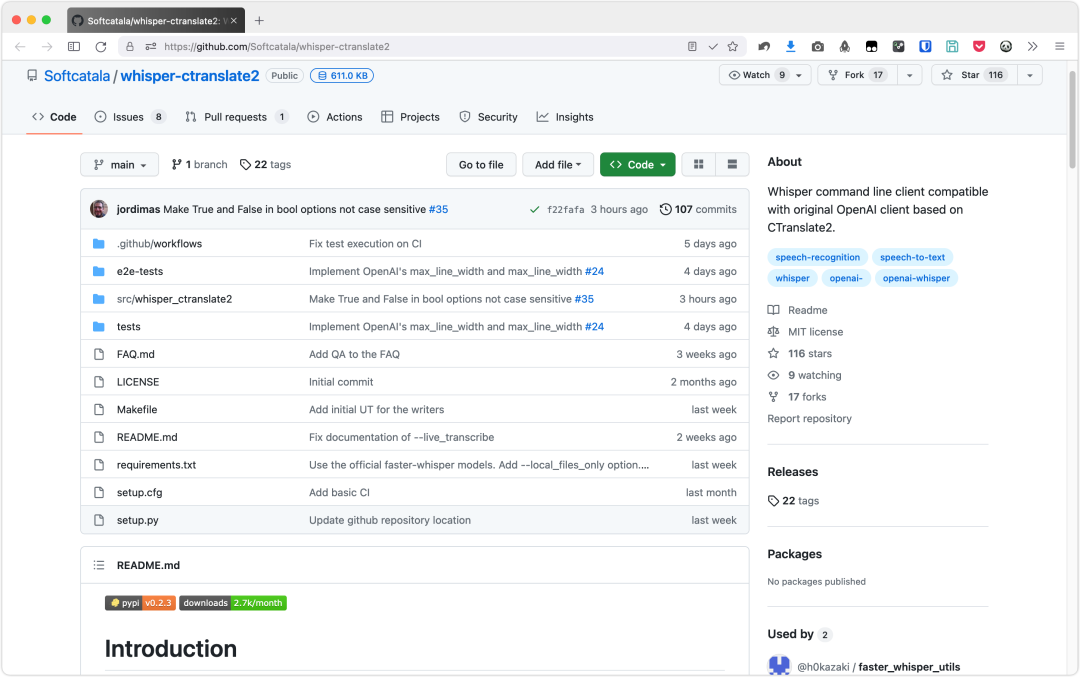Click the 1 branch link
The image size is (1080, 677).
199,165
